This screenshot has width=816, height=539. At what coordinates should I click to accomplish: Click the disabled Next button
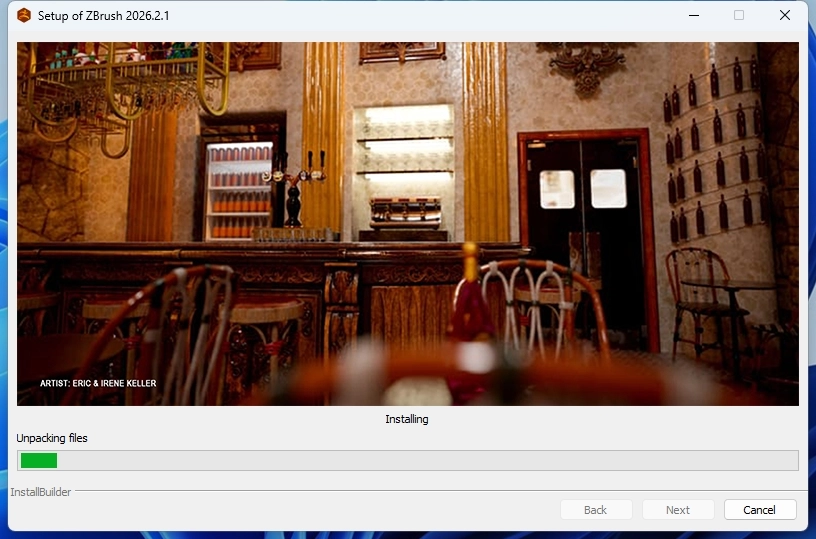click(678, 510)
